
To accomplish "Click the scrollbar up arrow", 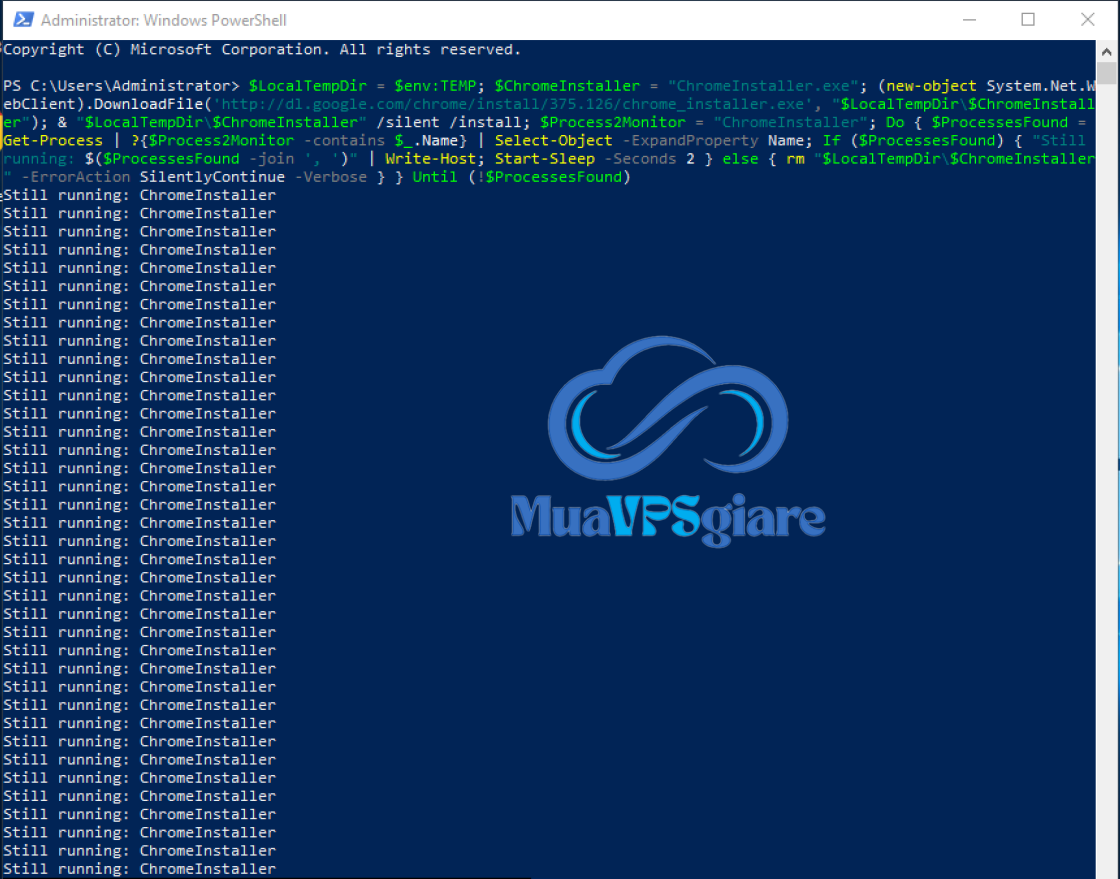I will [1107, 50].
